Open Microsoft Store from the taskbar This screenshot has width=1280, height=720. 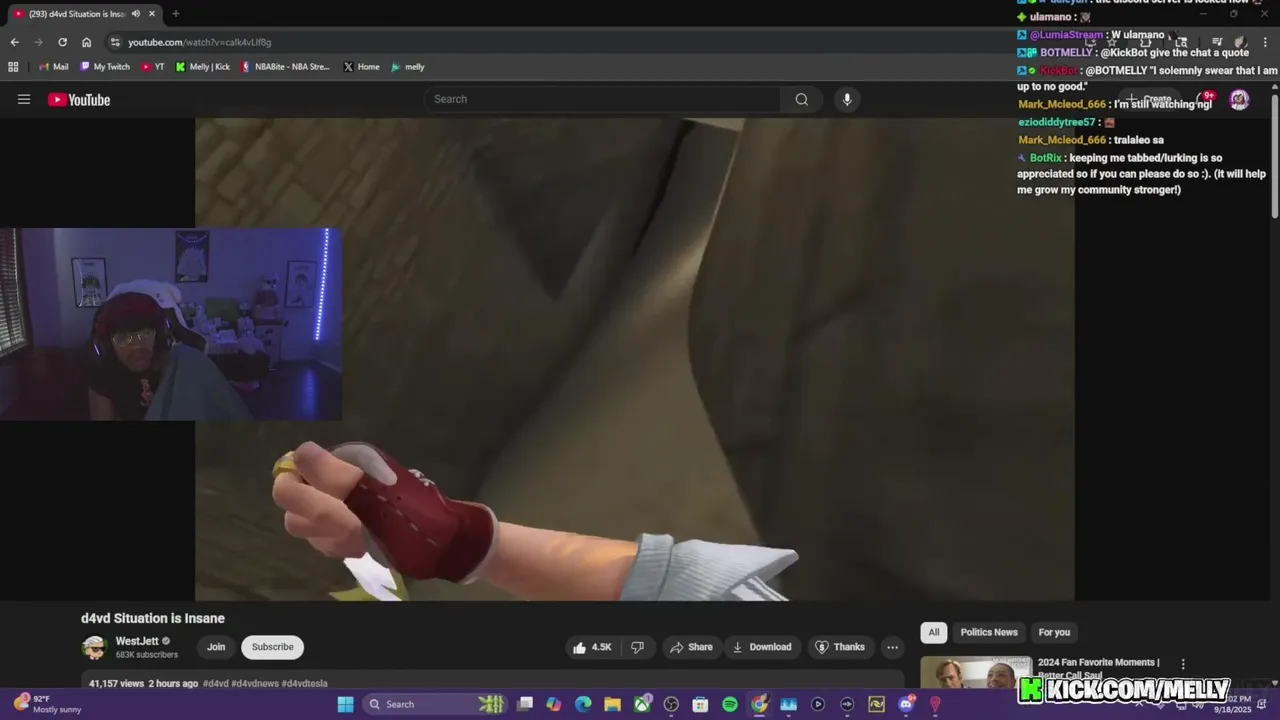click(700, 704)
